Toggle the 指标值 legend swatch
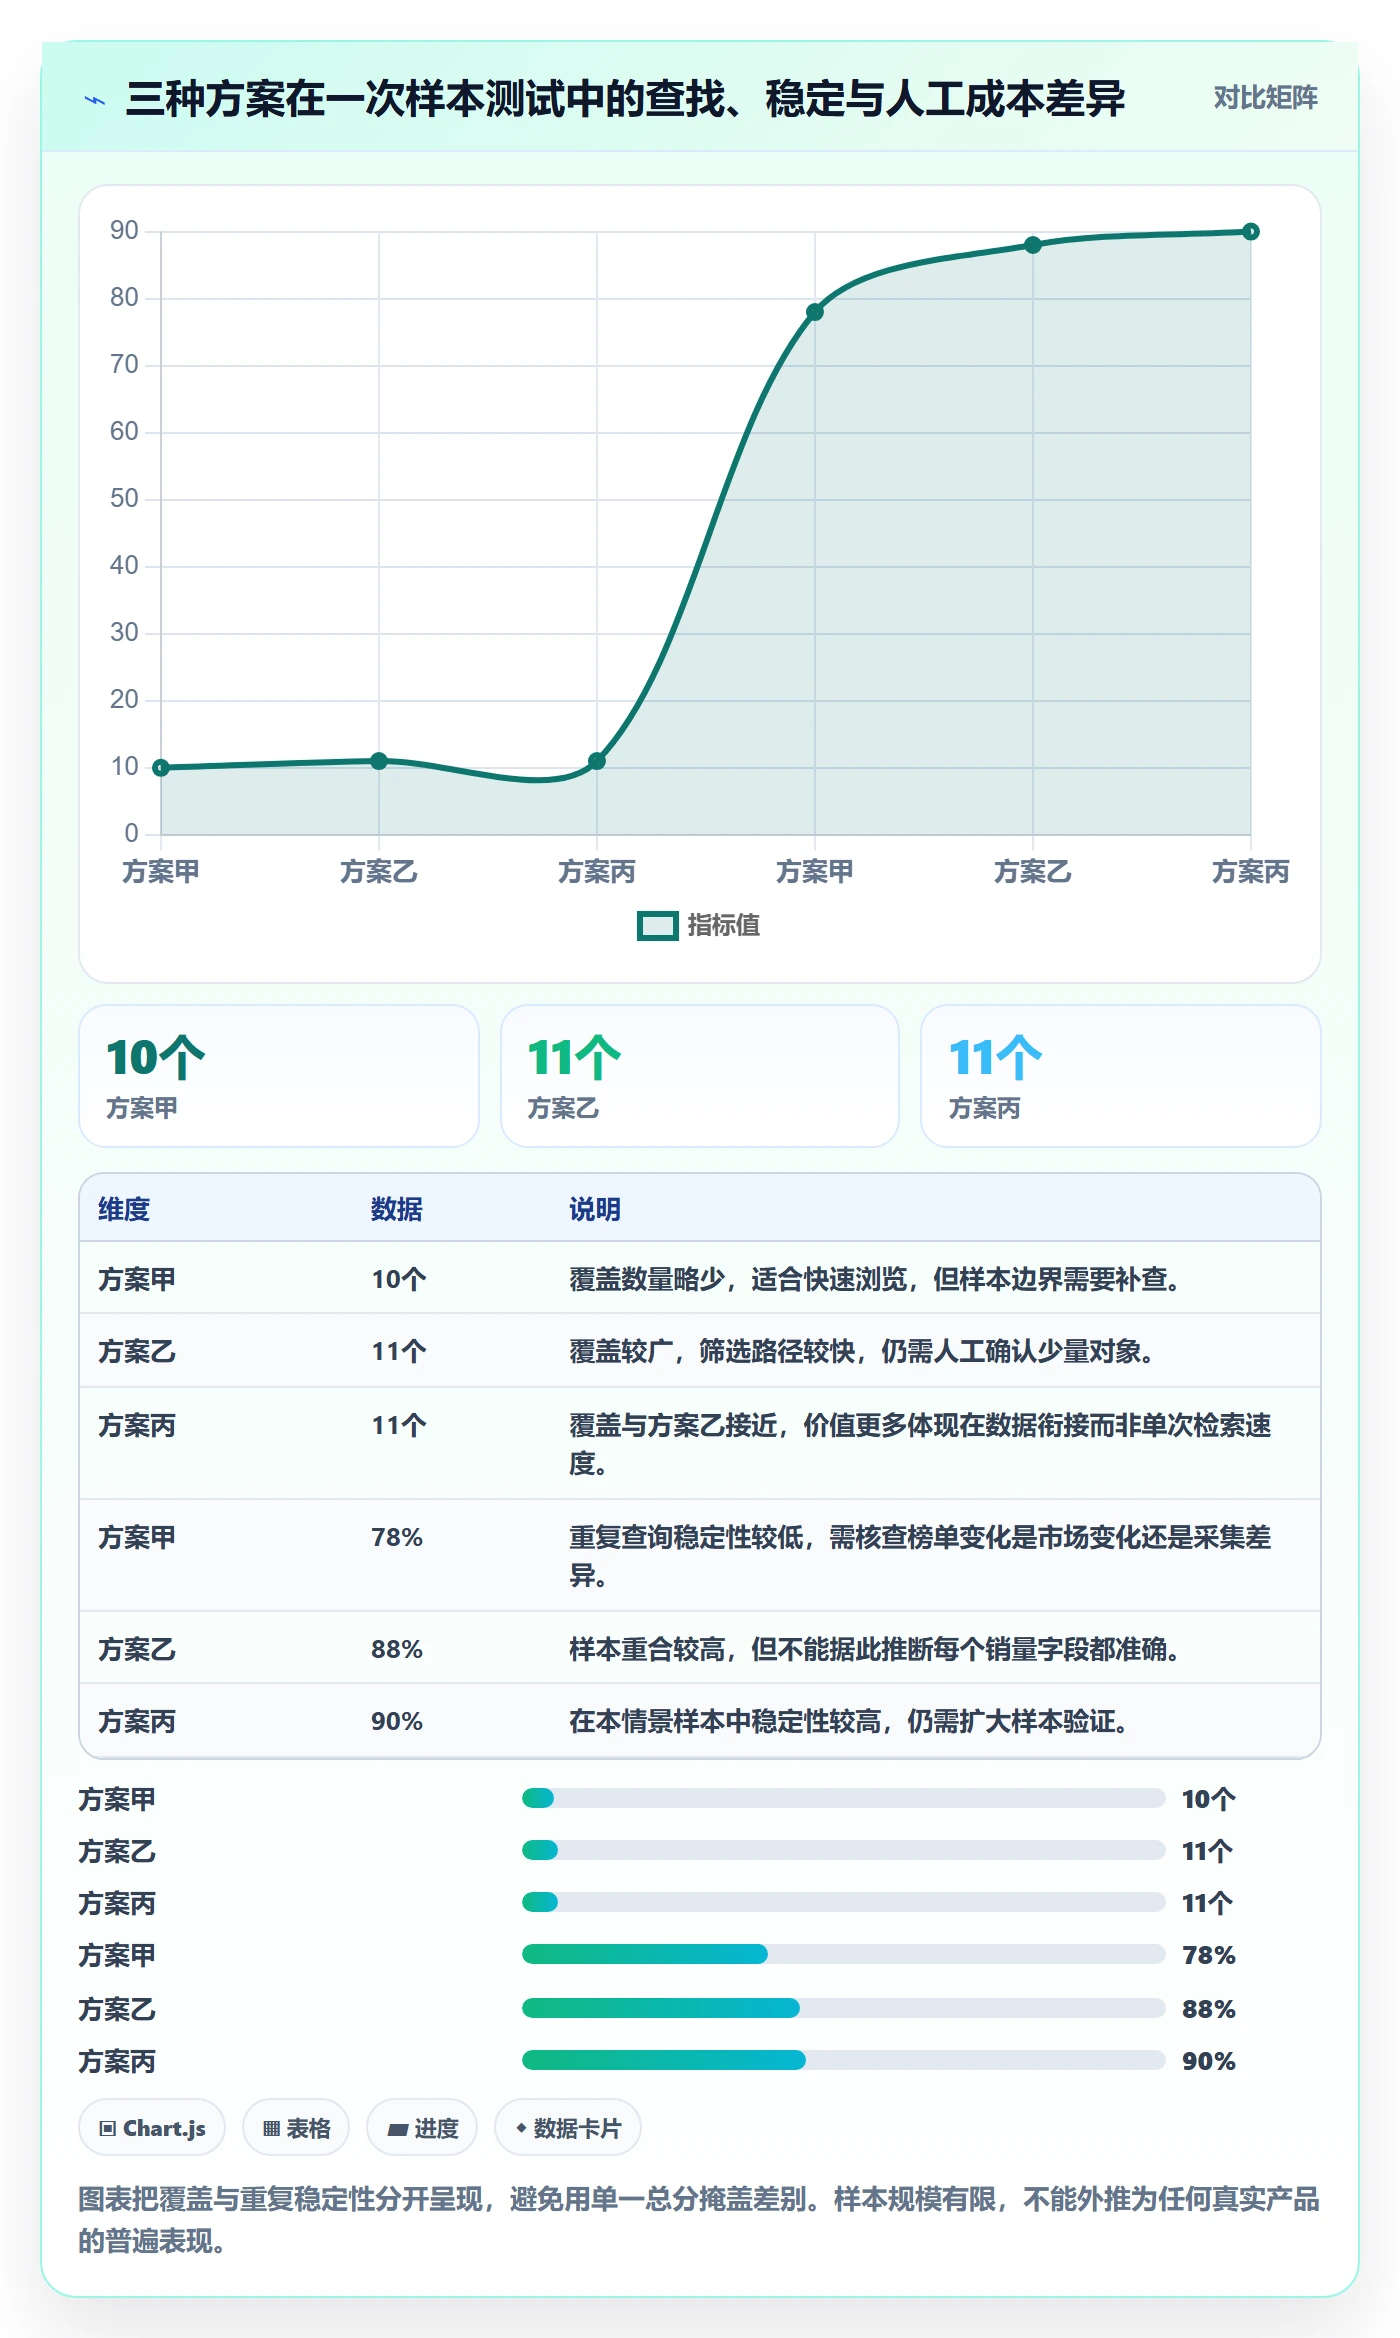Screen dimensions: 1400x2338 pyautogui.click(x=657, y=926)
